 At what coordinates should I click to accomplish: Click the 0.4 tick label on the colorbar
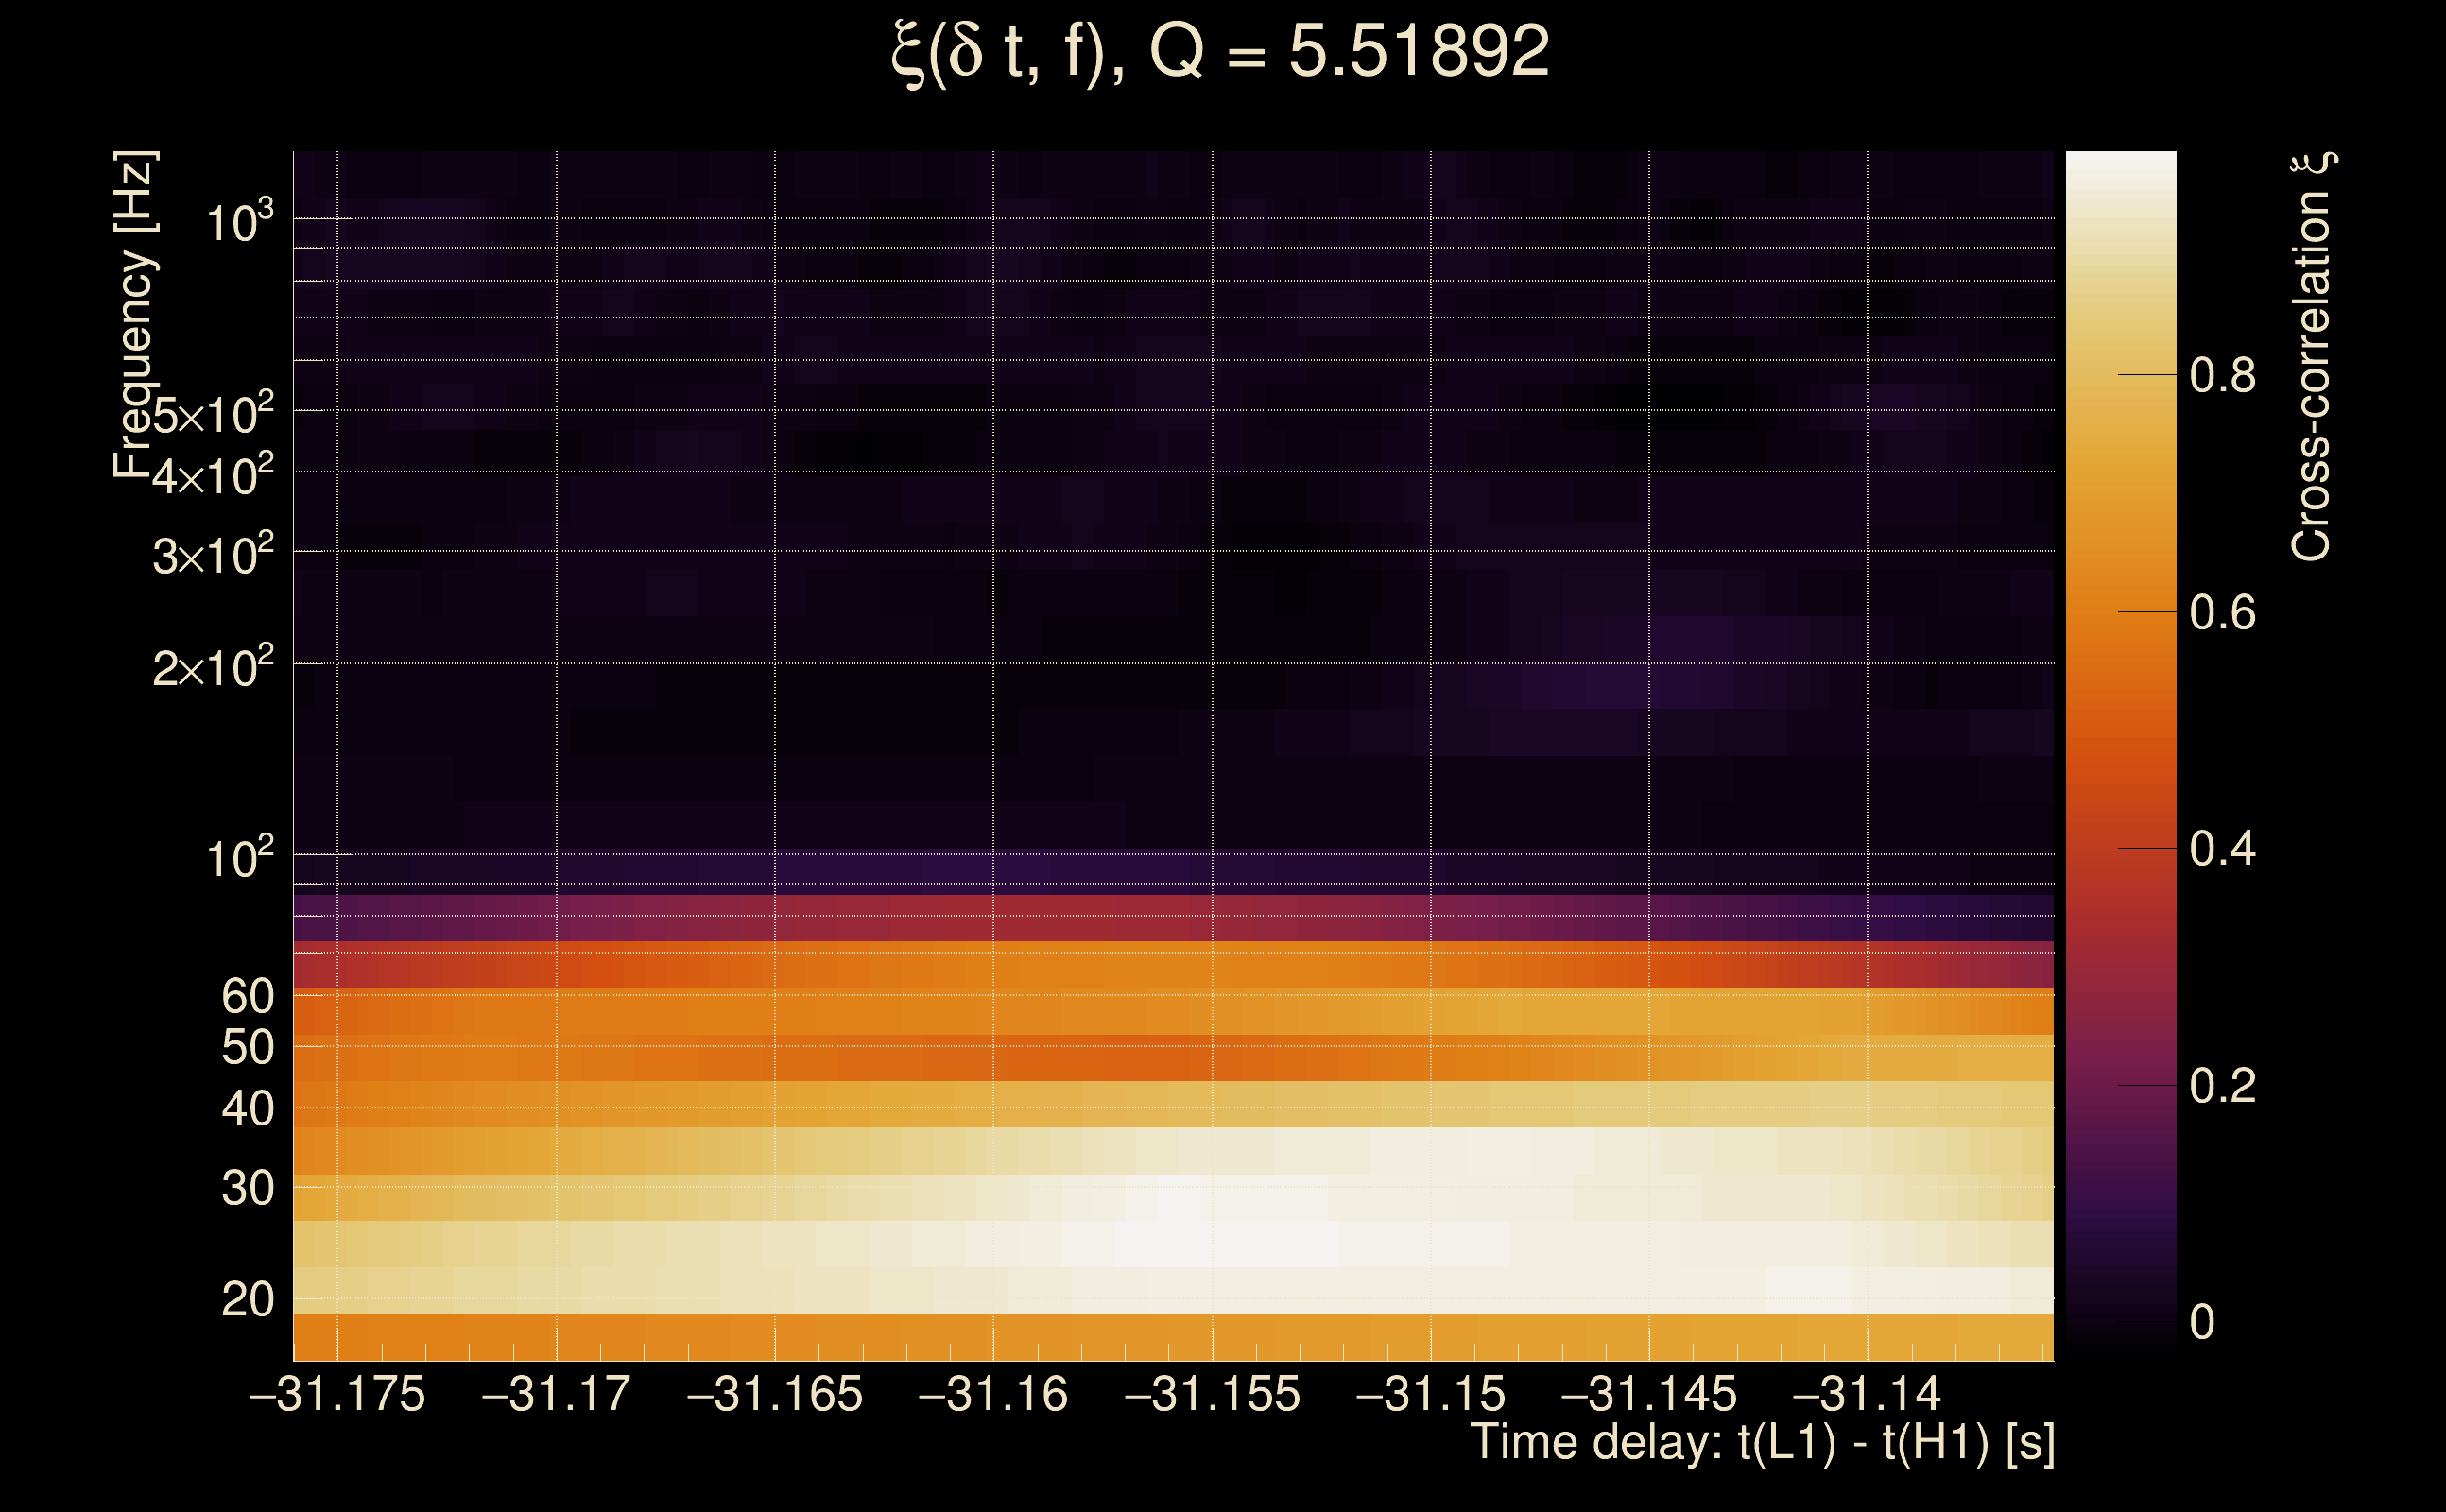[x=2222, y=849]
